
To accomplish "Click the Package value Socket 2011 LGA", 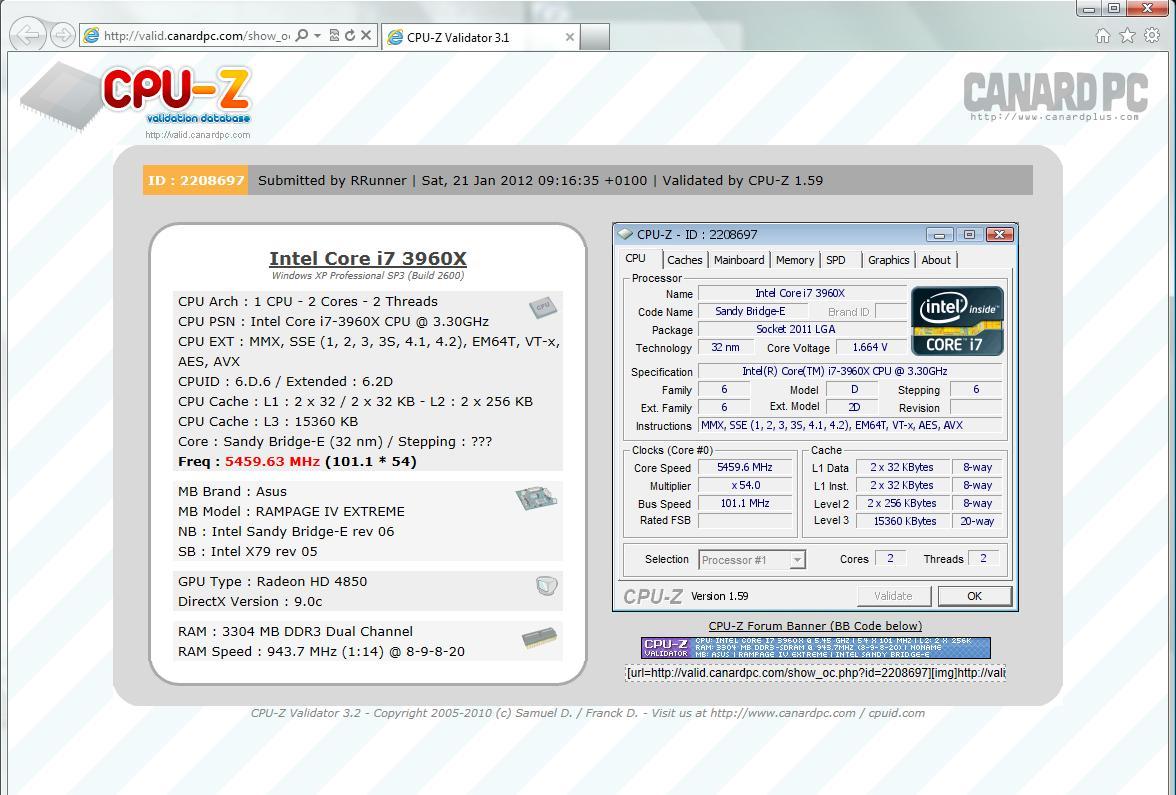I will coord(802,329).
